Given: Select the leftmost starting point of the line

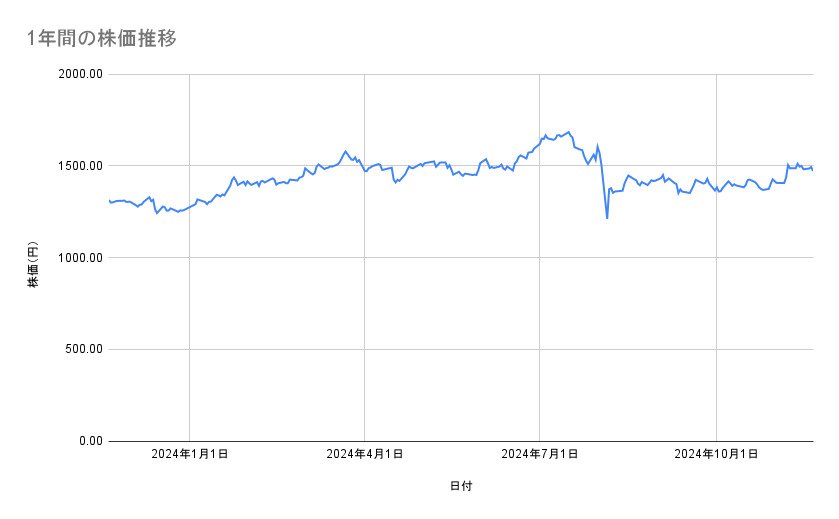Looking at the screenshot, I should [x=109, y=201].
